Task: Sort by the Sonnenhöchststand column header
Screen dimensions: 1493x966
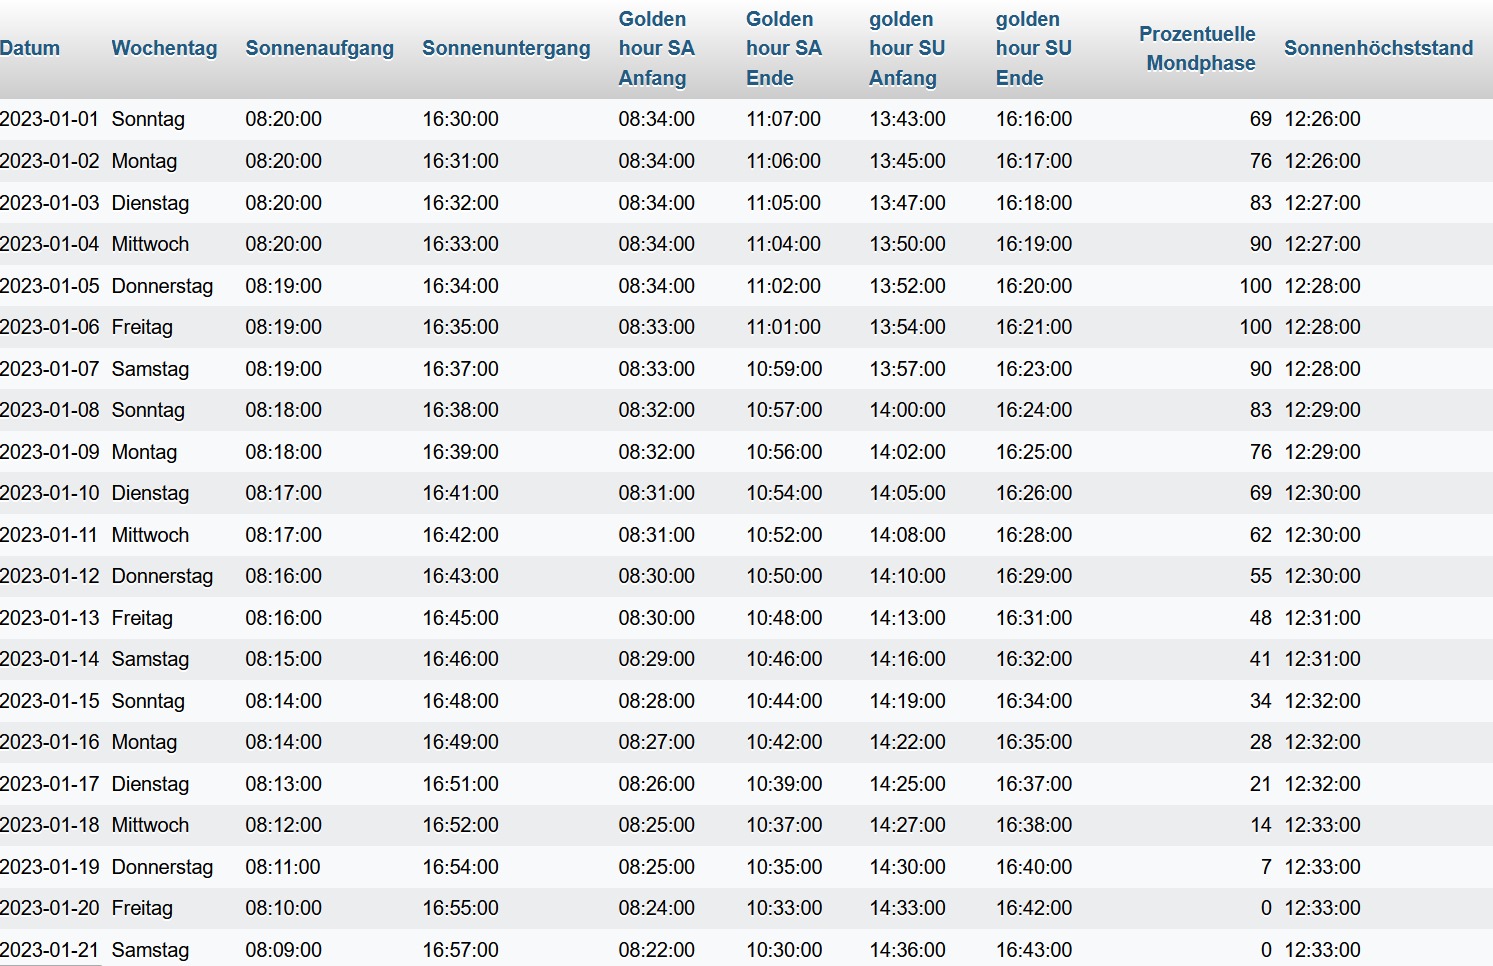Action: [x=1378, y=48]
